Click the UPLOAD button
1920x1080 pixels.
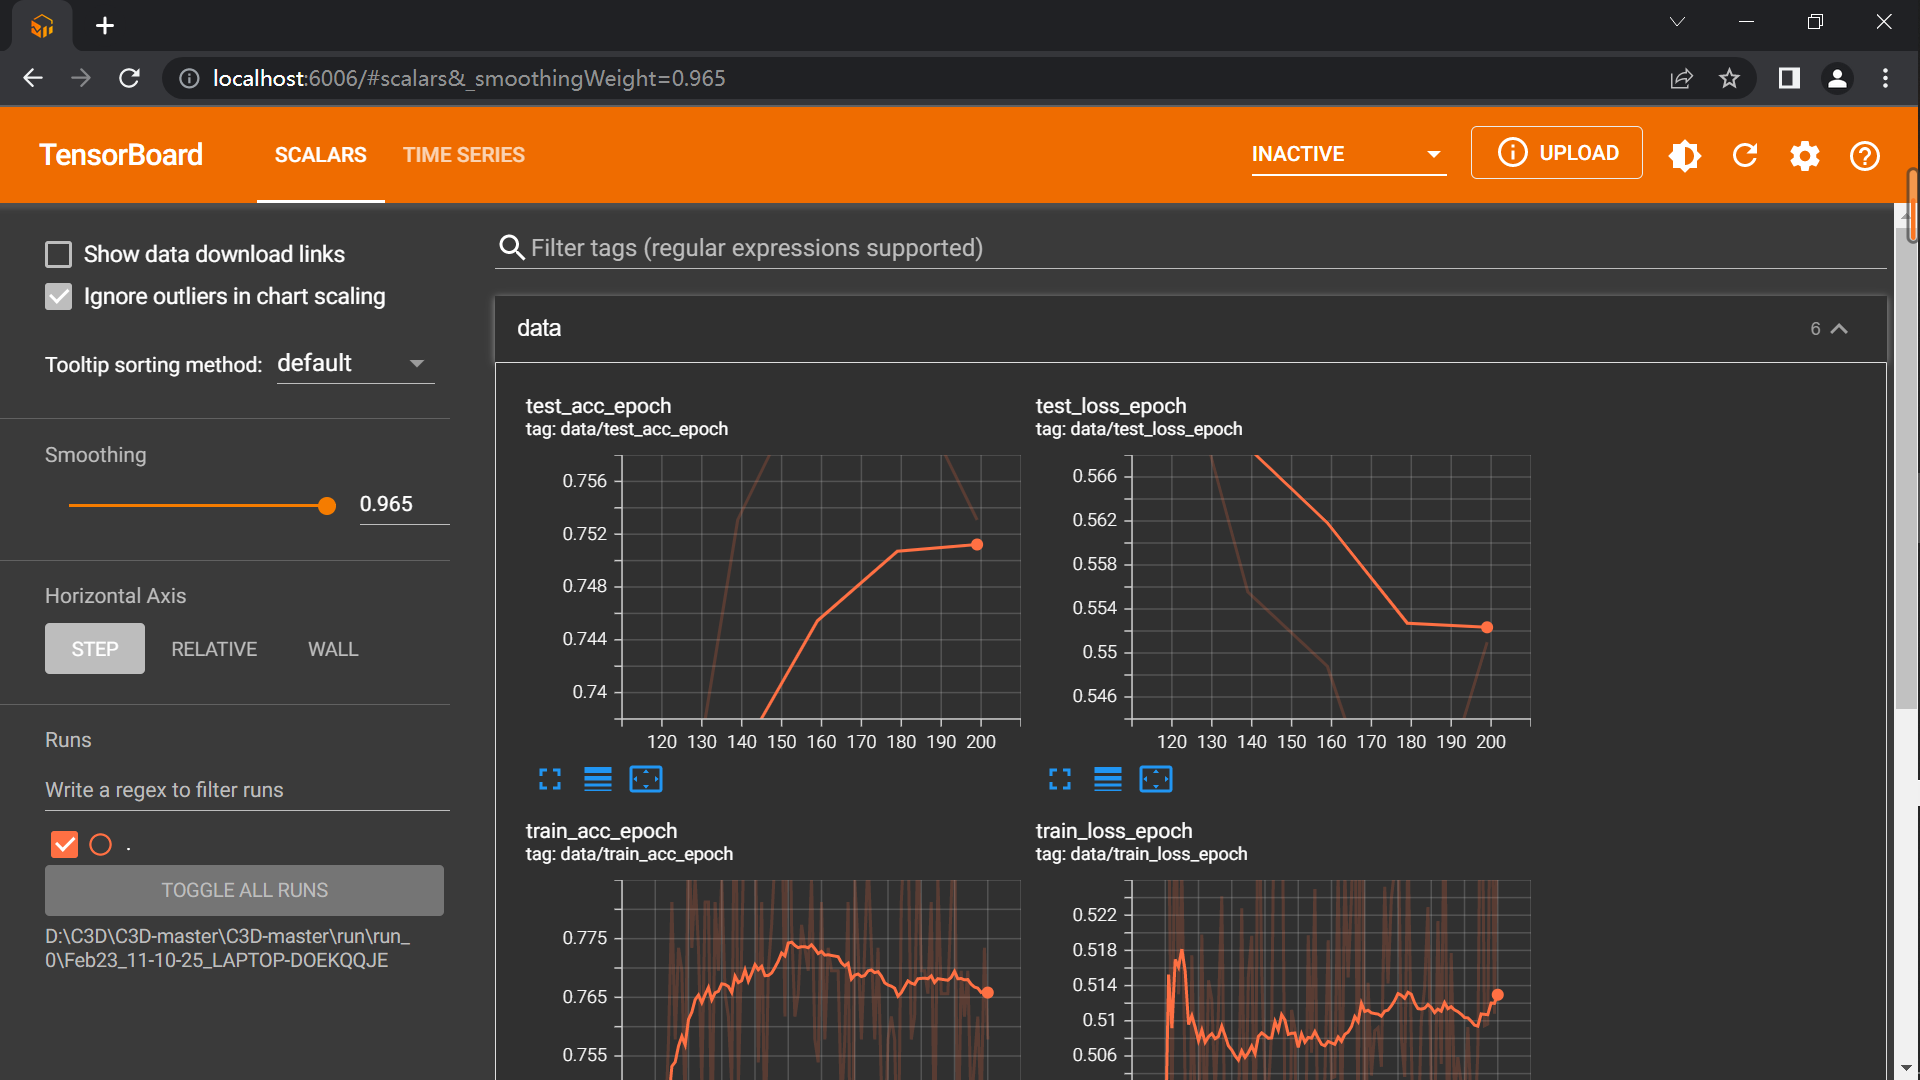pos(1556,152)
